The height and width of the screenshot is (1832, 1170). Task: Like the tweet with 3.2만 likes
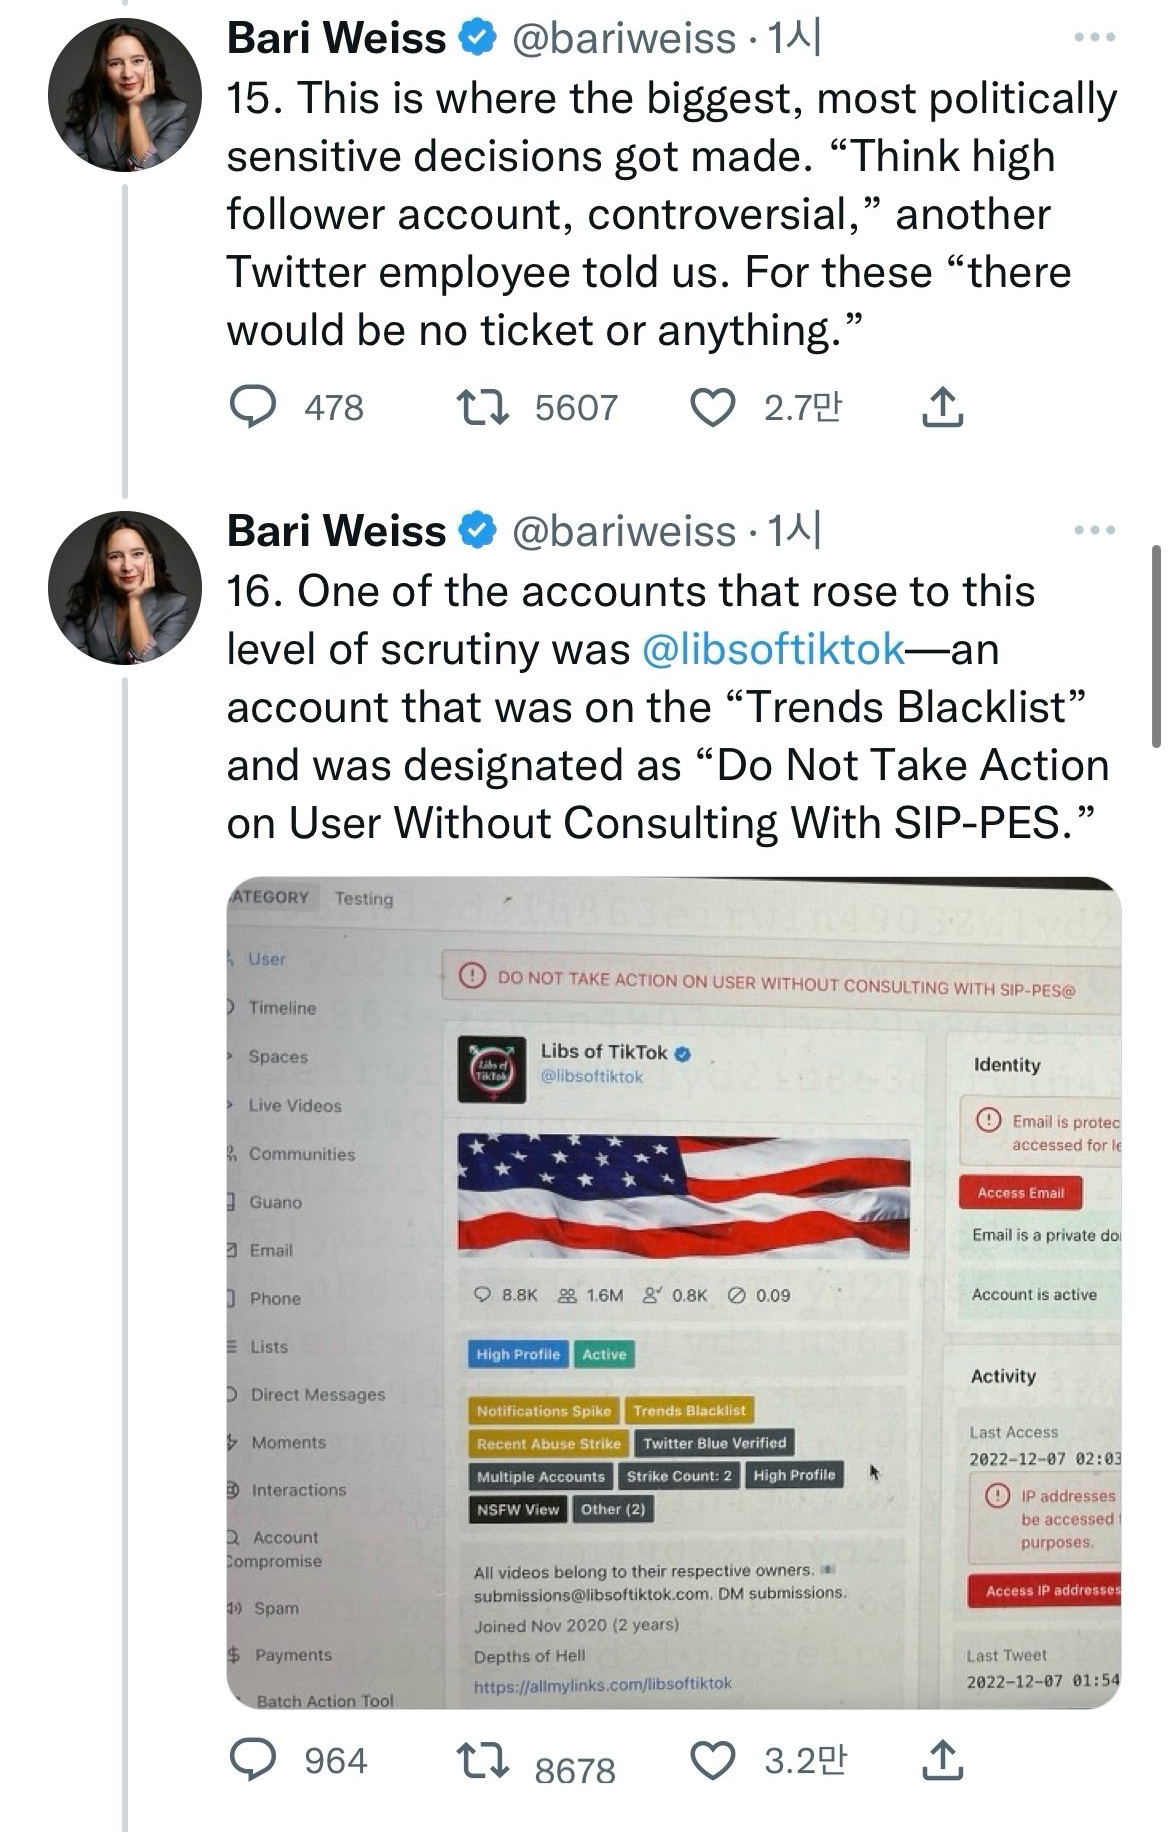713,1760
